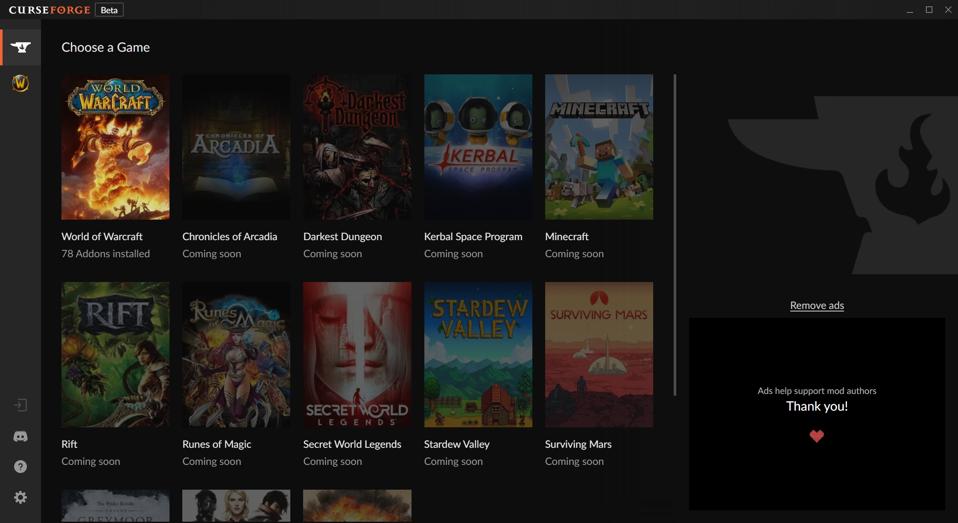This screenshot has height=523, width=958.
Task: Open the Discord icon in sidebar
Action: click(x=20, y=436)
